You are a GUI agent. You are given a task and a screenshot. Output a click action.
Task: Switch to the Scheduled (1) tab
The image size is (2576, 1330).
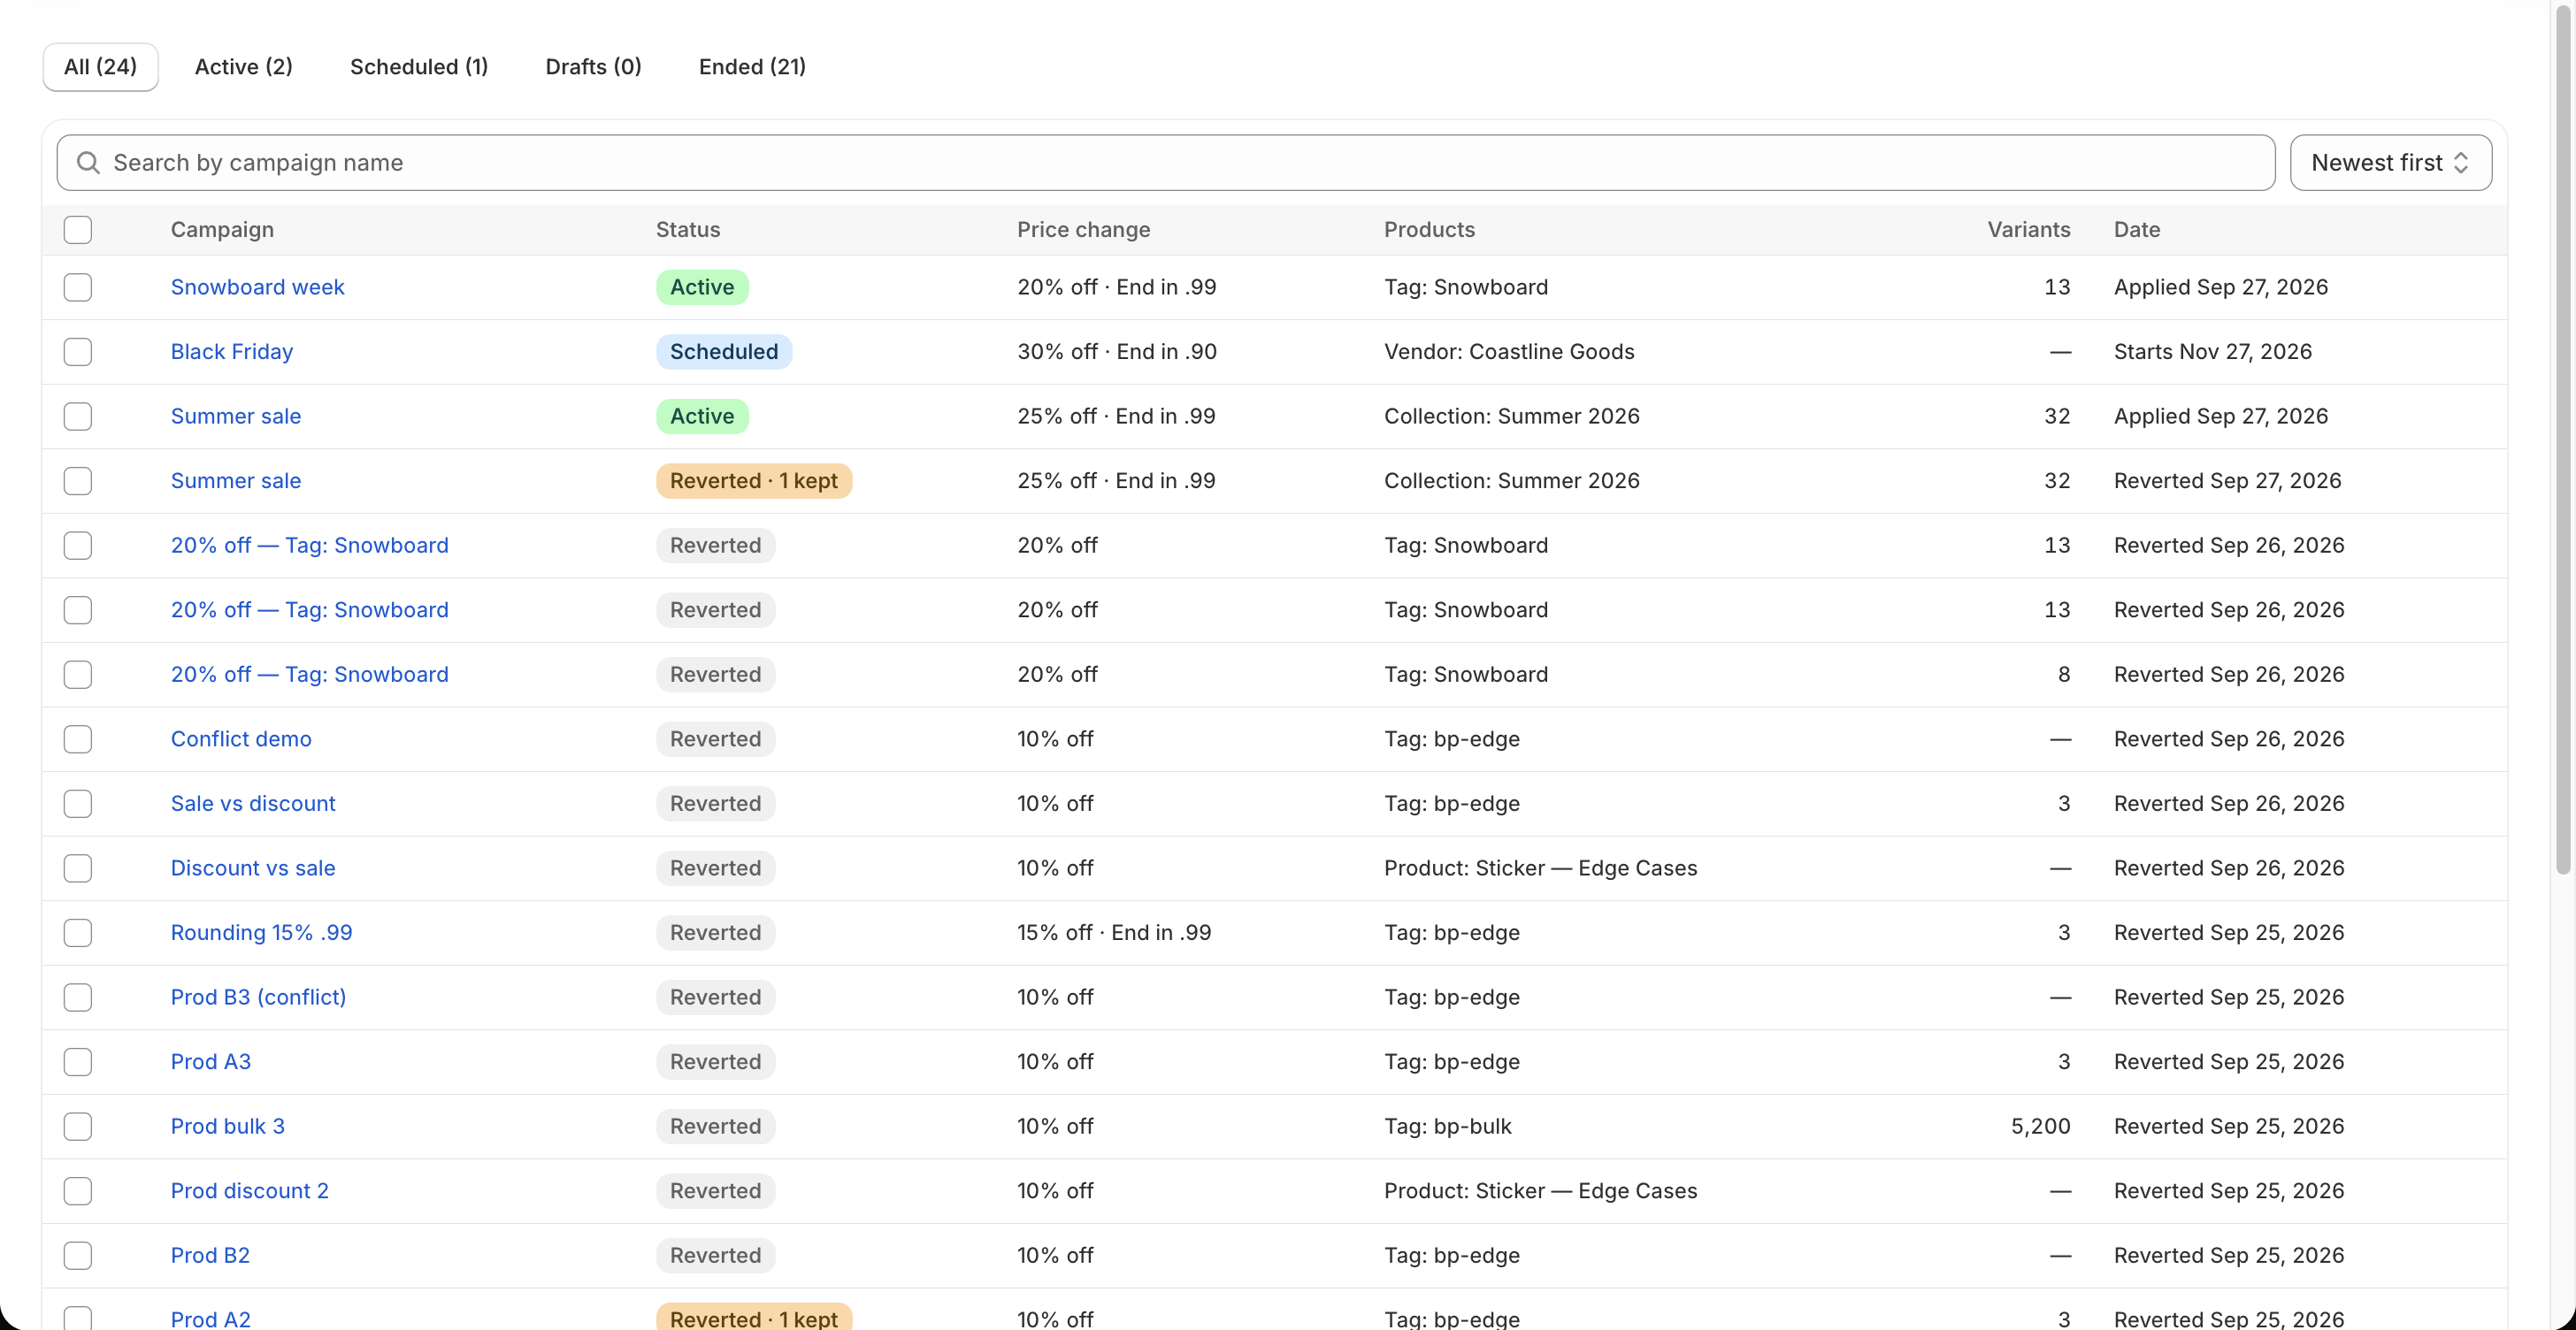418,67
